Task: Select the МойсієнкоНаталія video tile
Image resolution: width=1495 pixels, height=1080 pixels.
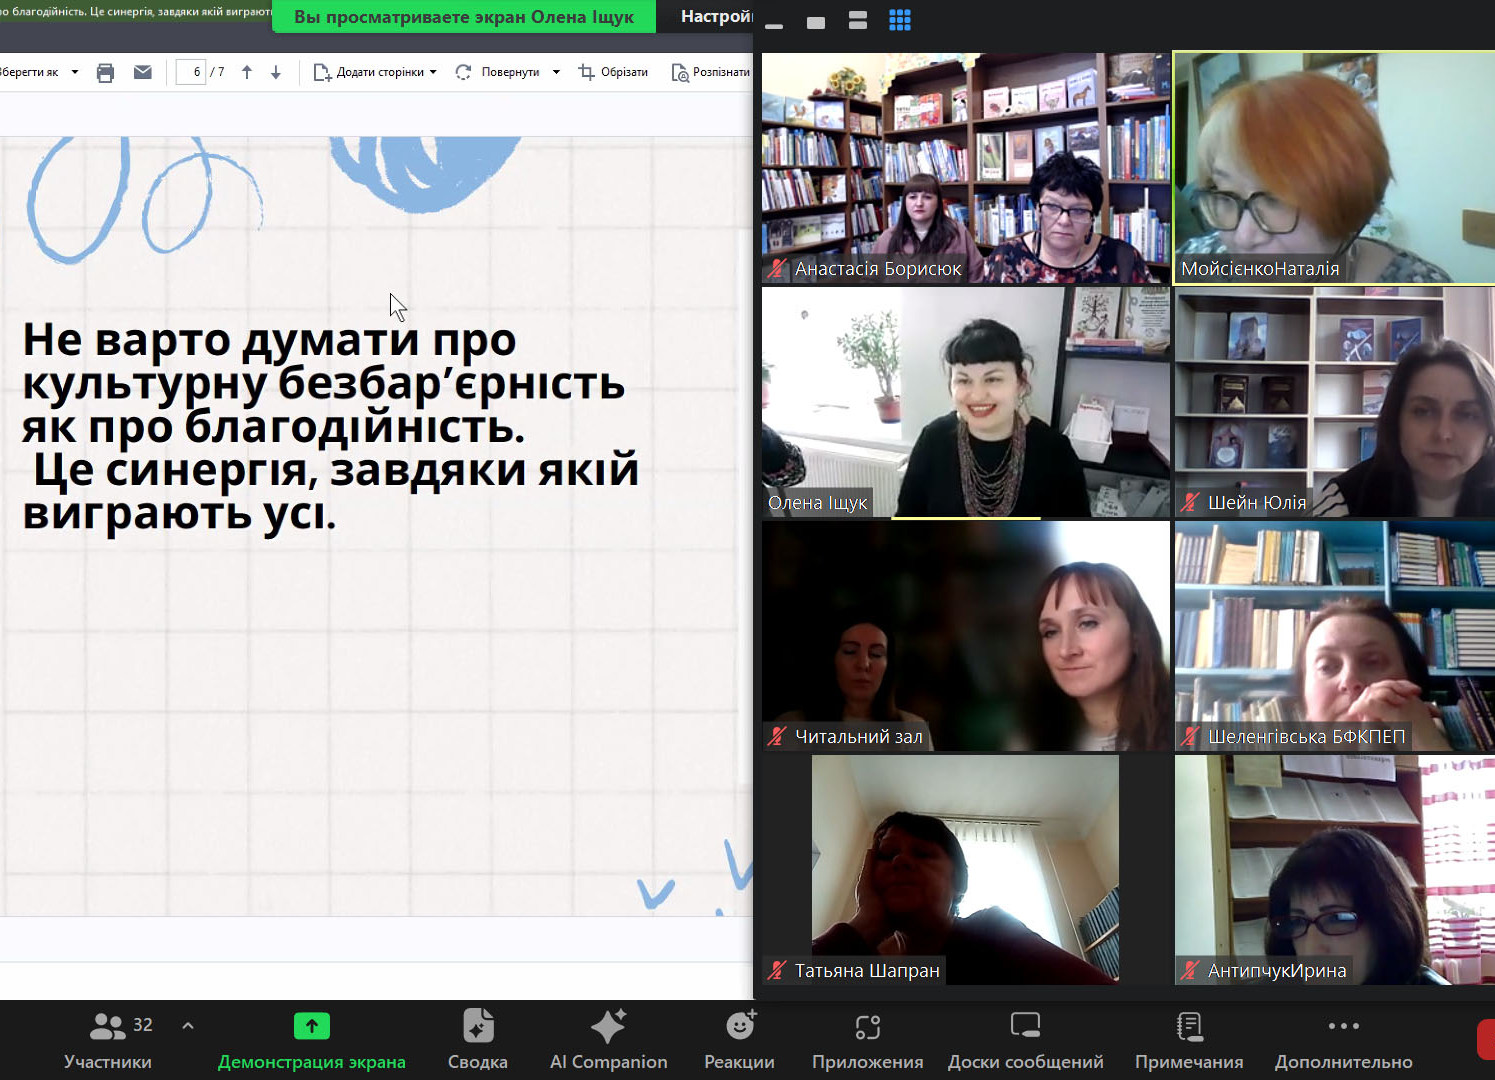Action: pos(1335,168)
